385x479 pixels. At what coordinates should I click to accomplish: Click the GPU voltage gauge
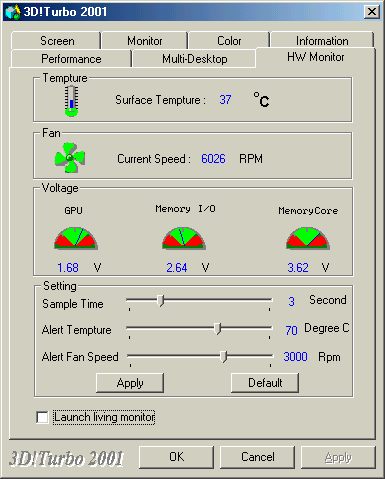point(76,238)
